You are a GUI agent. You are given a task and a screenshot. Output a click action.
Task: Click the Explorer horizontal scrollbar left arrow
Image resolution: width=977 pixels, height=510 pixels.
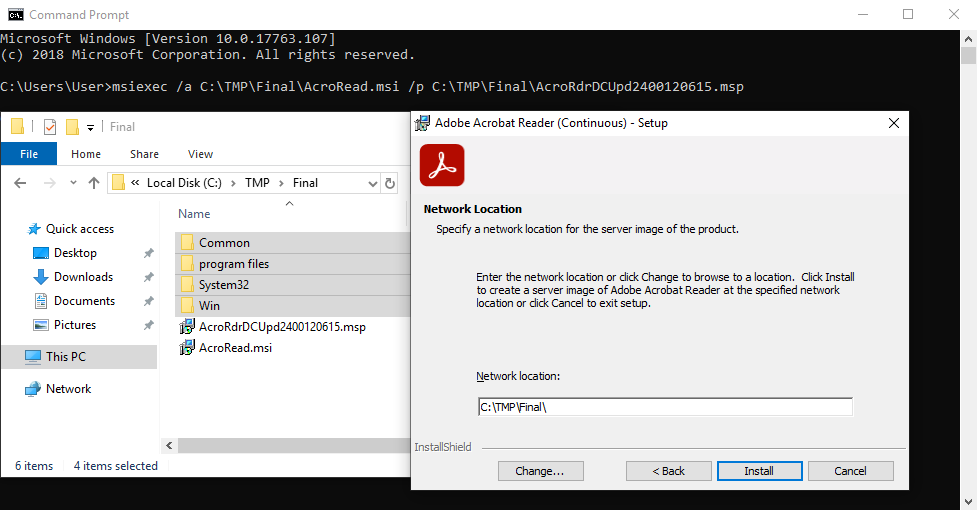coord(169,445)
